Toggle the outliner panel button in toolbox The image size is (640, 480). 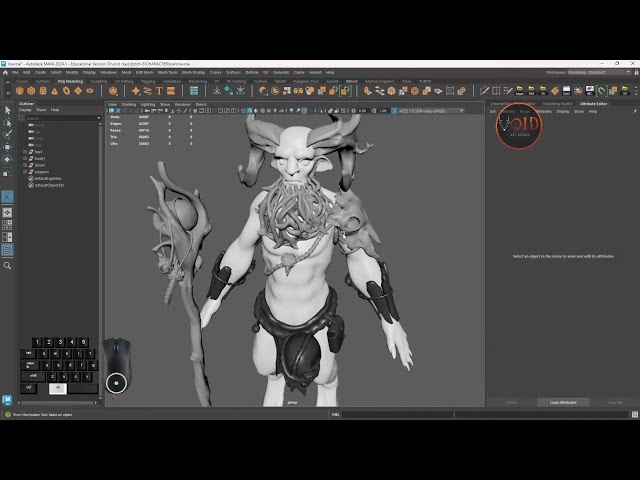tap(7, 250)
